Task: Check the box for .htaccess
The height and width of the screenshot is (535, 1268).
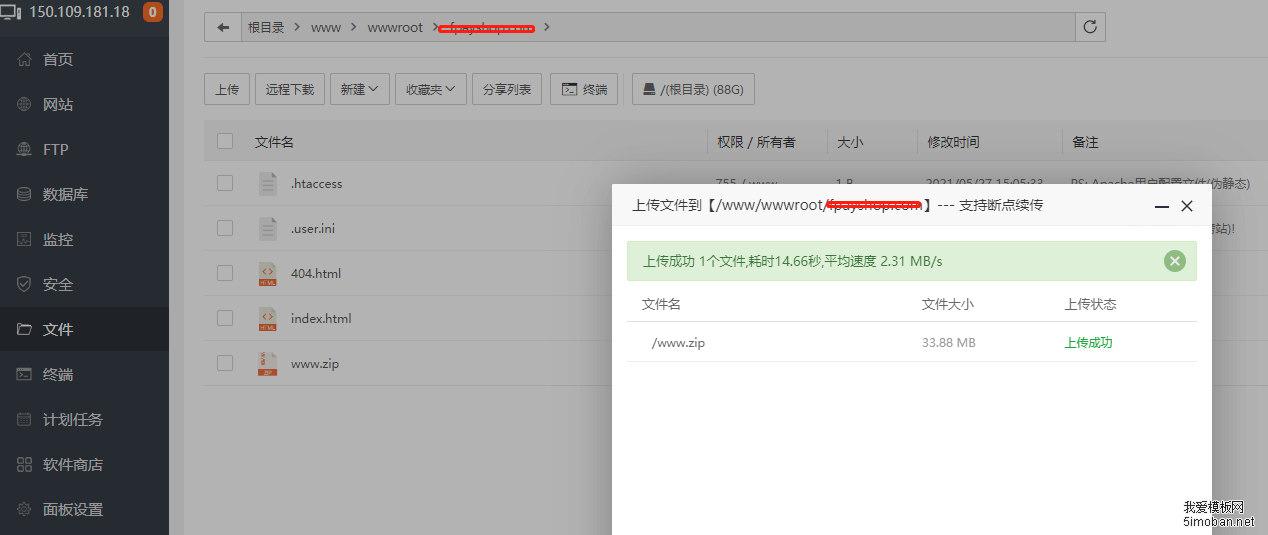Action: (225, 183)
